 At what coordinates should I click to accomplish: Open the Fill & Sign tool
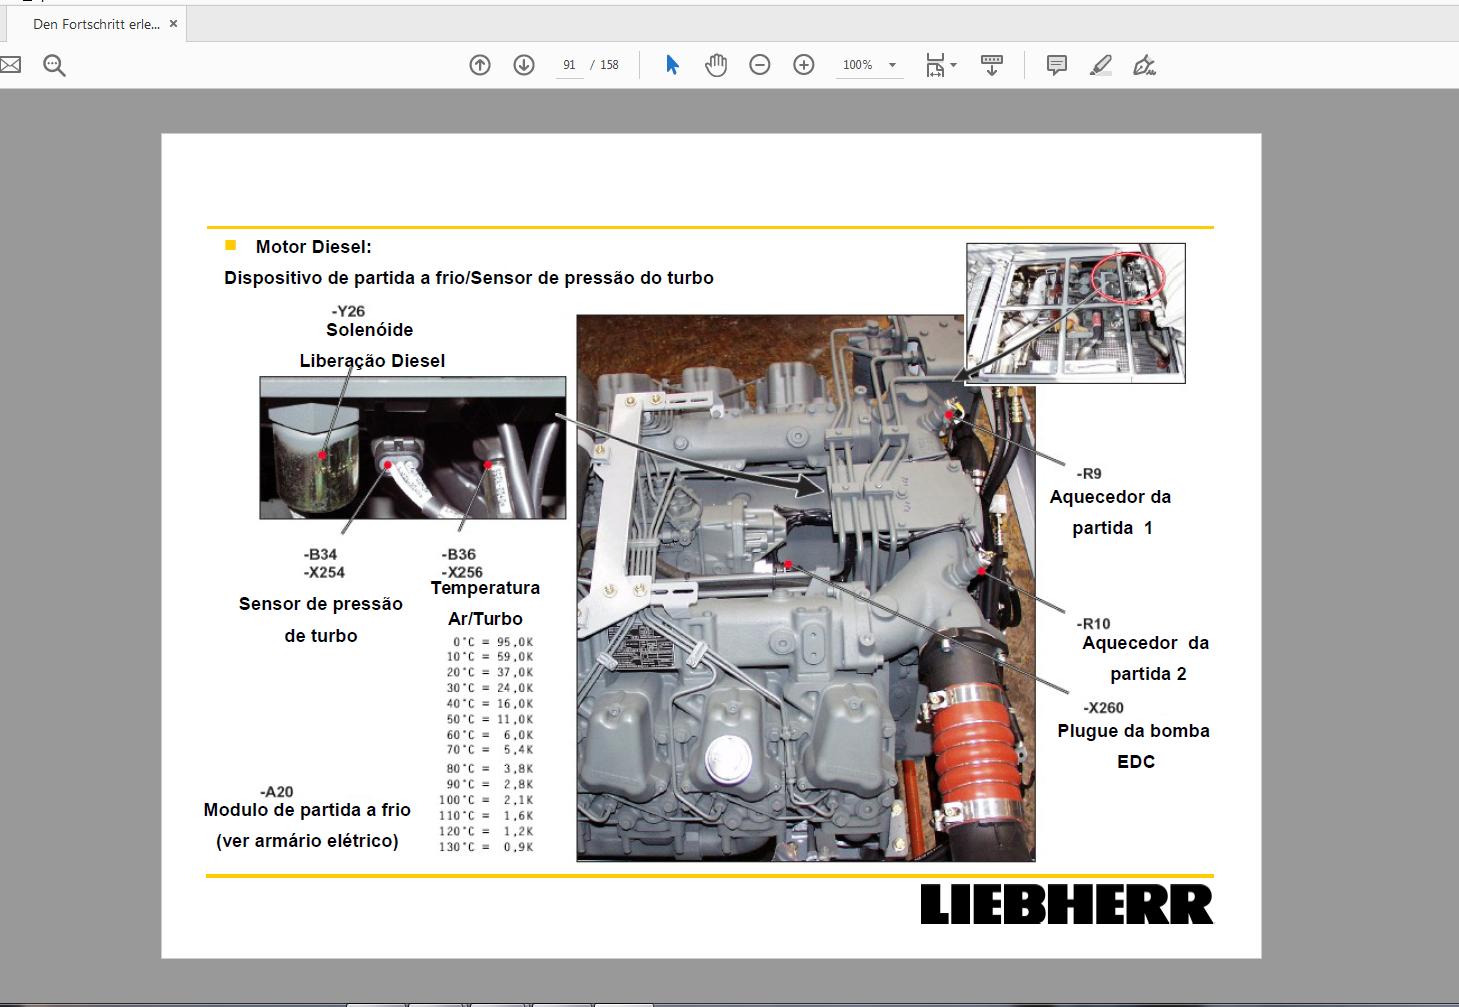[1144, 64]
